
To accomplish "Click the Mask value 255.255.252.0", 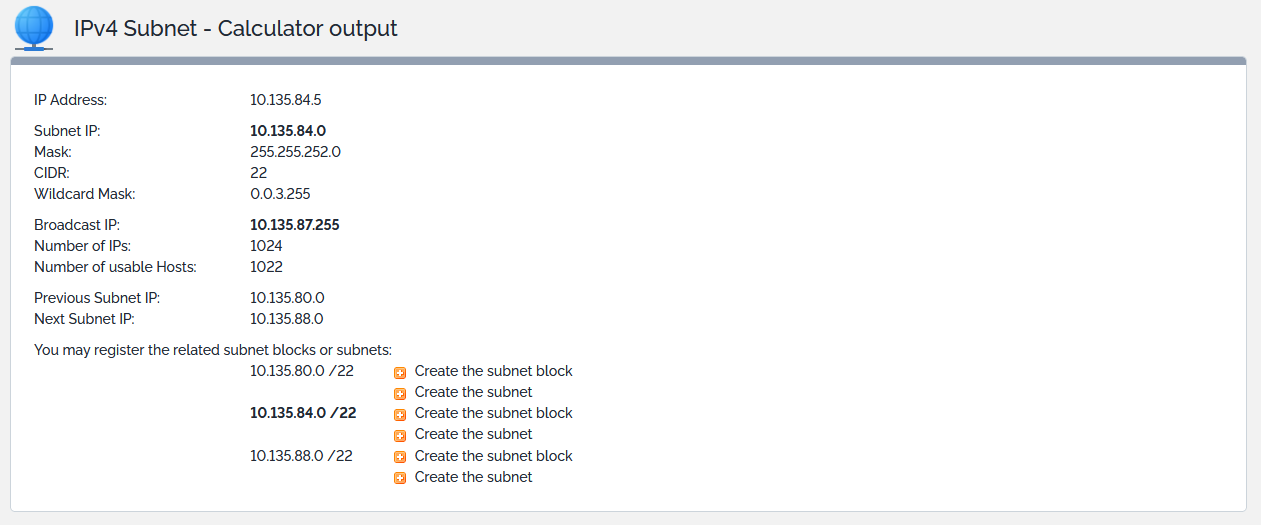I will click(295, 152).
